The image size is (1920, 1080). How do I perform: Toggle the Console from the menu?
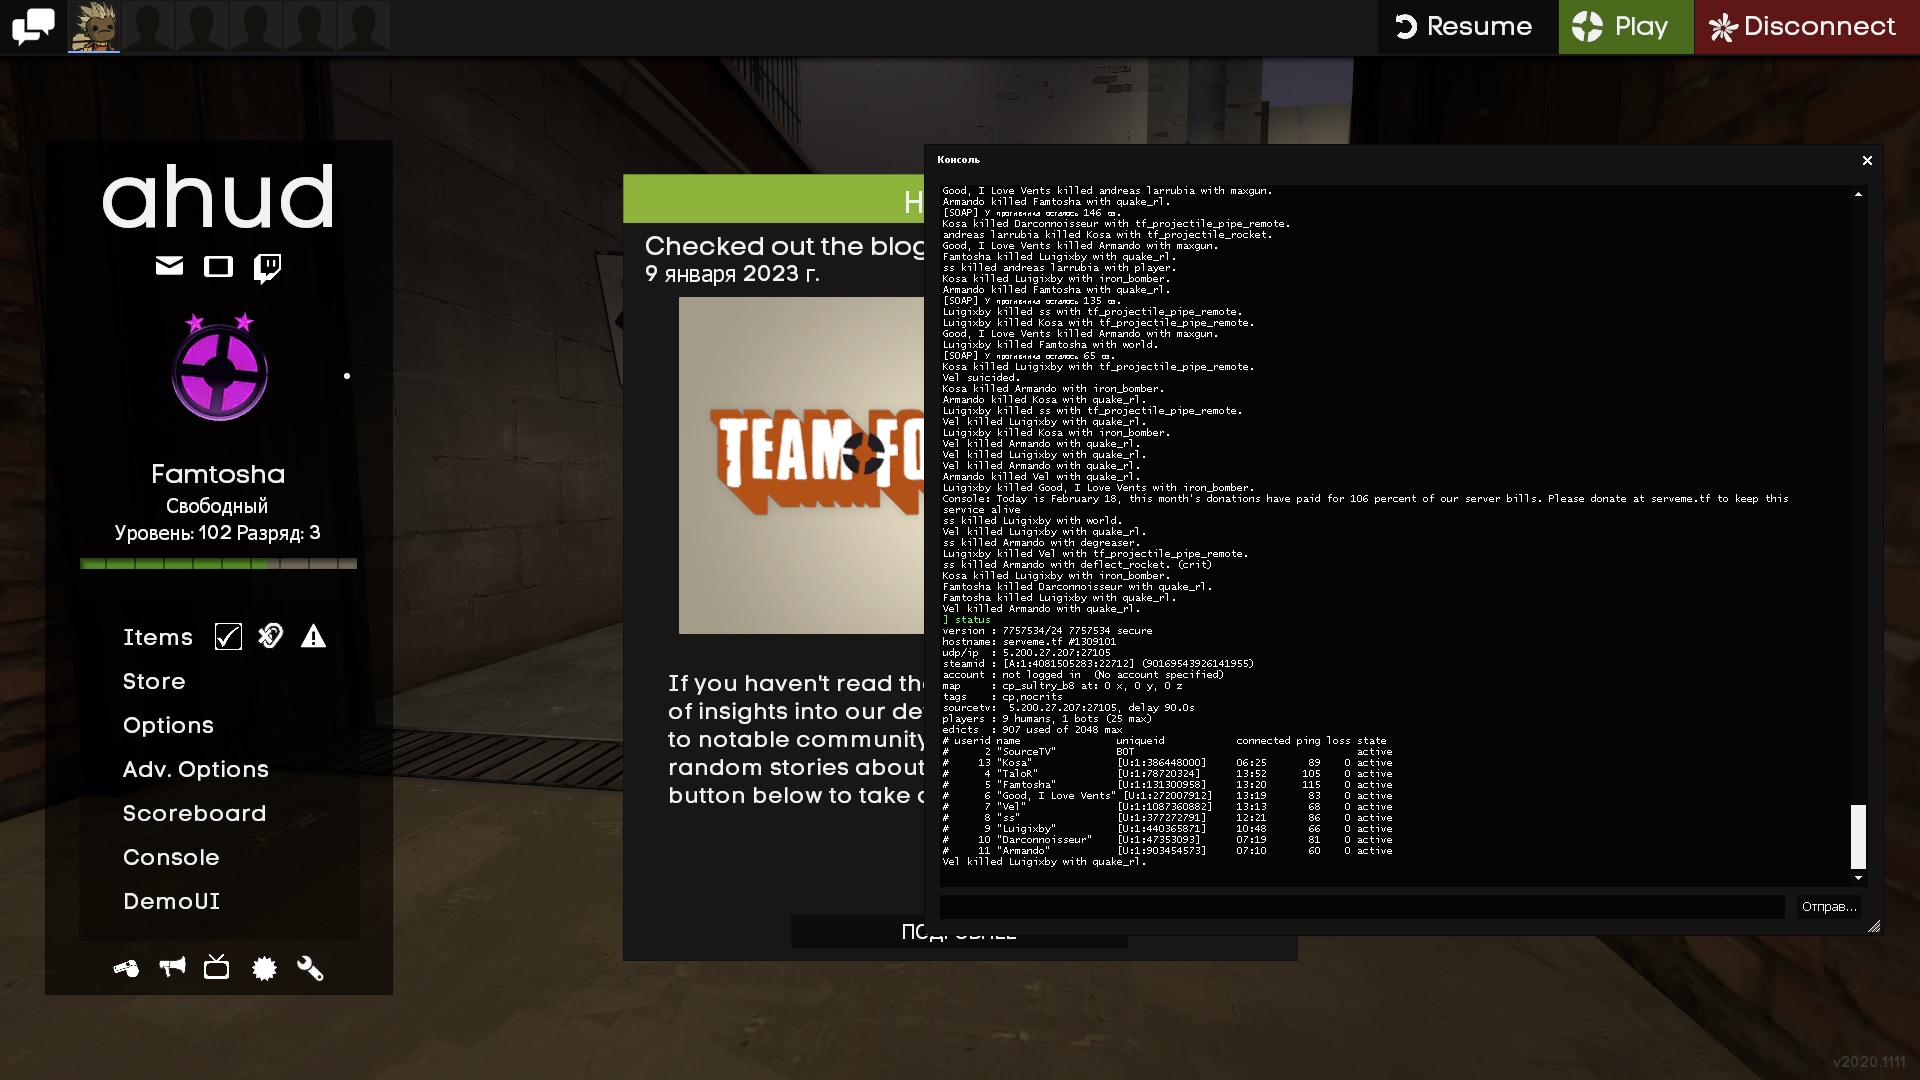click(x=171, y=857)
